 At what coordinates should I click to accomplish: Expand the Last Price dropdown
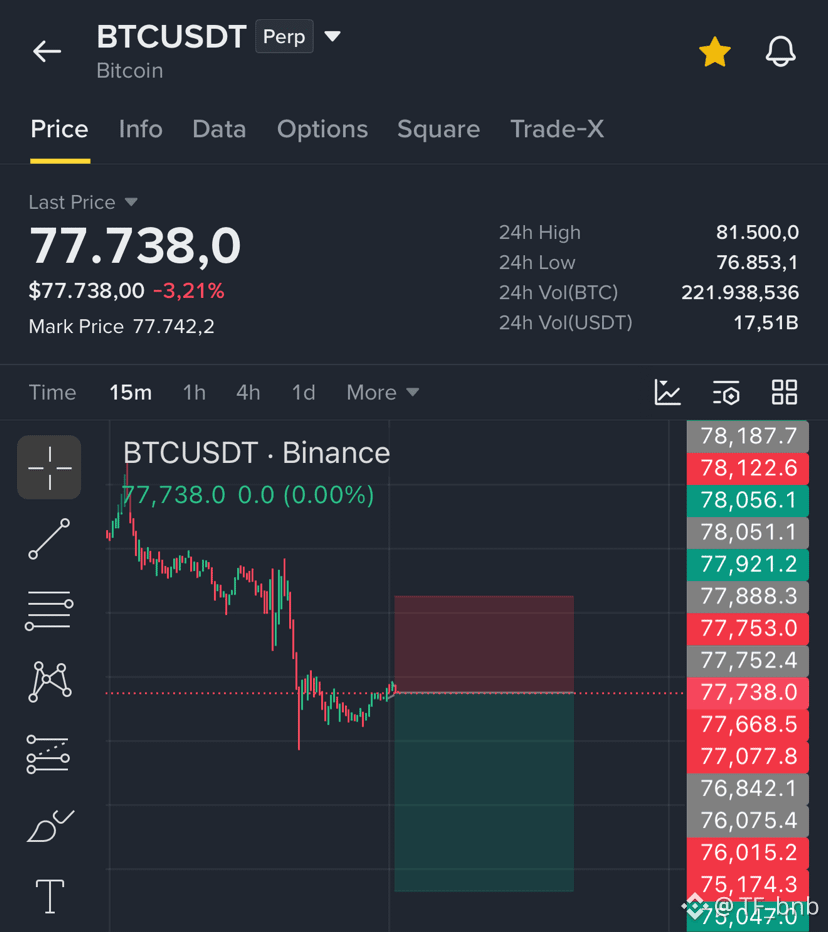[x=83, y=202]
